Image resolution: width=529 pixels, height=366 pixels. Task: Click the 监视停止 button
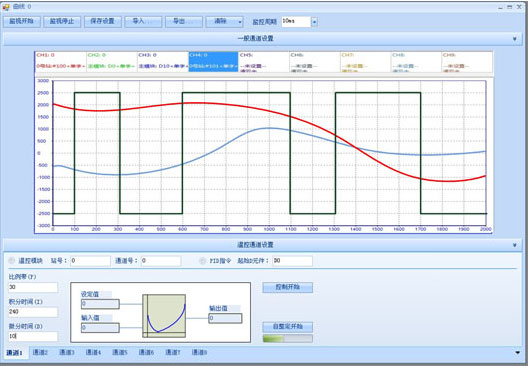coord(62,21)
